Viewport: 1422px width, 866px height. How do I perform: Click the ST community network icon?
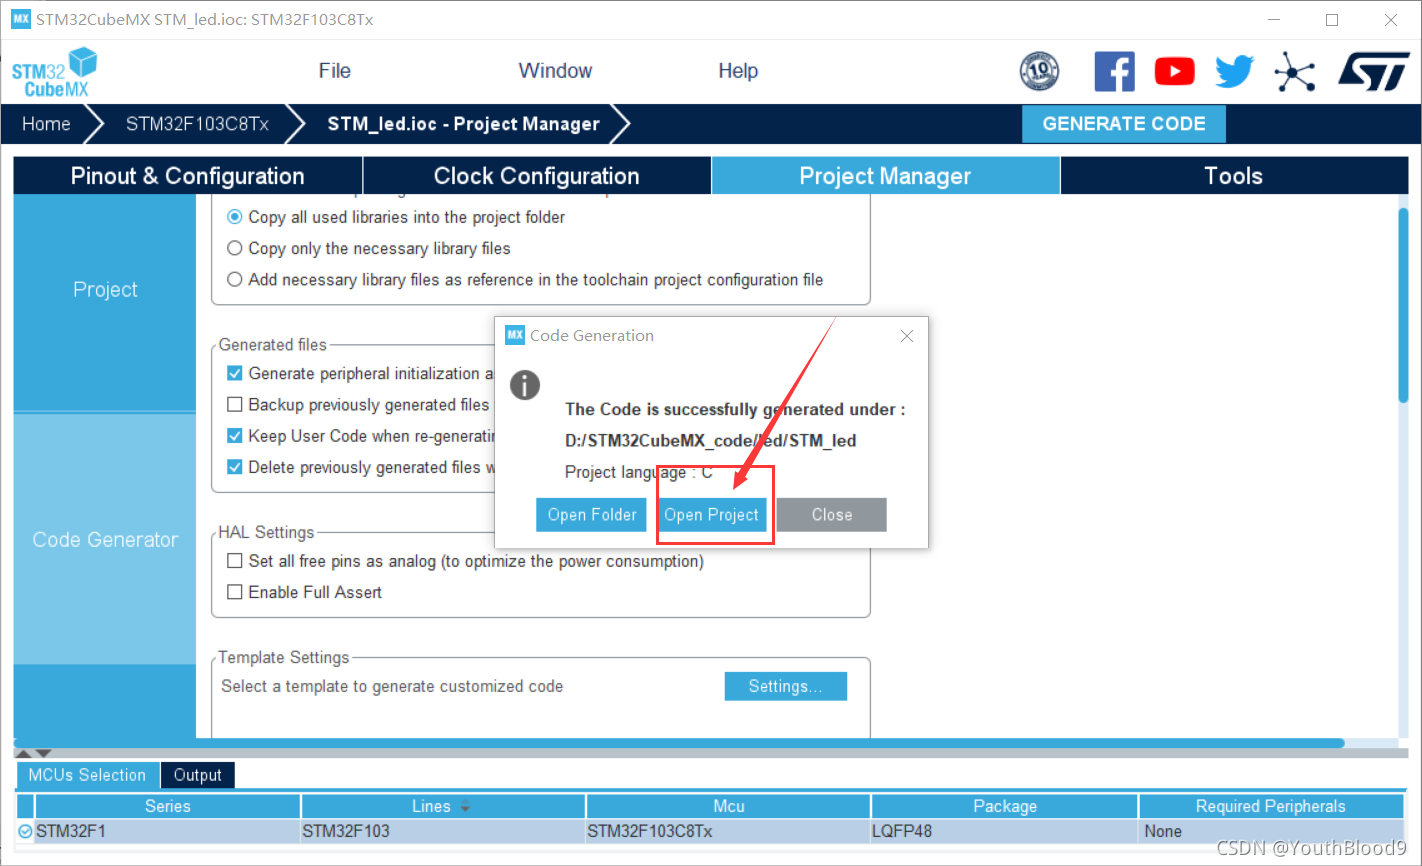1294,71
